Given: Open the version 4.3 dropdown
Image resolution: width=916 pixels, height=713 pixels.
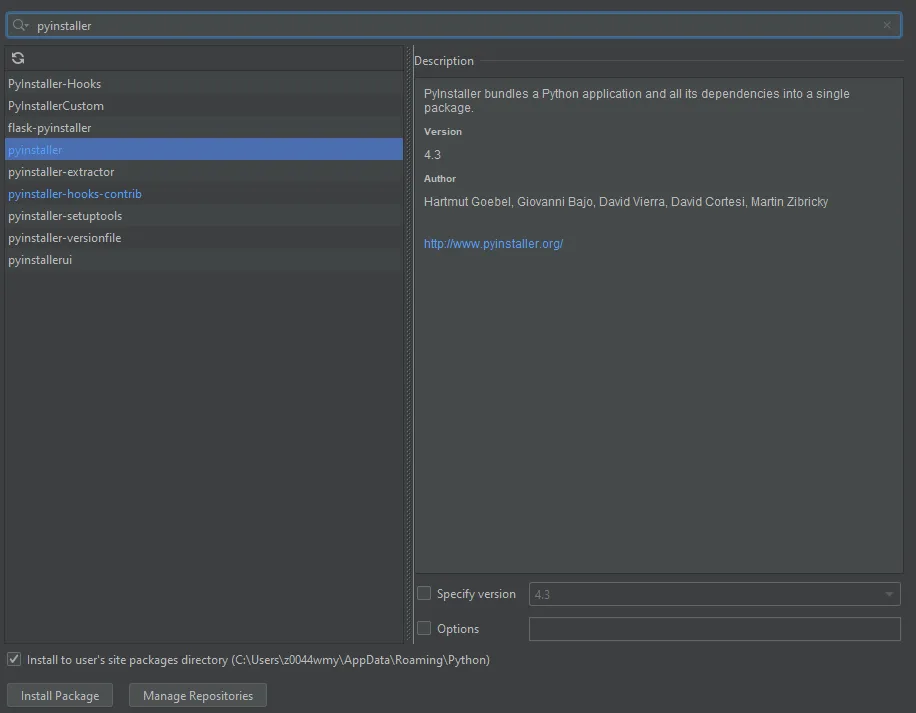Looking at the screenshot, I should (x=714, y=594).
